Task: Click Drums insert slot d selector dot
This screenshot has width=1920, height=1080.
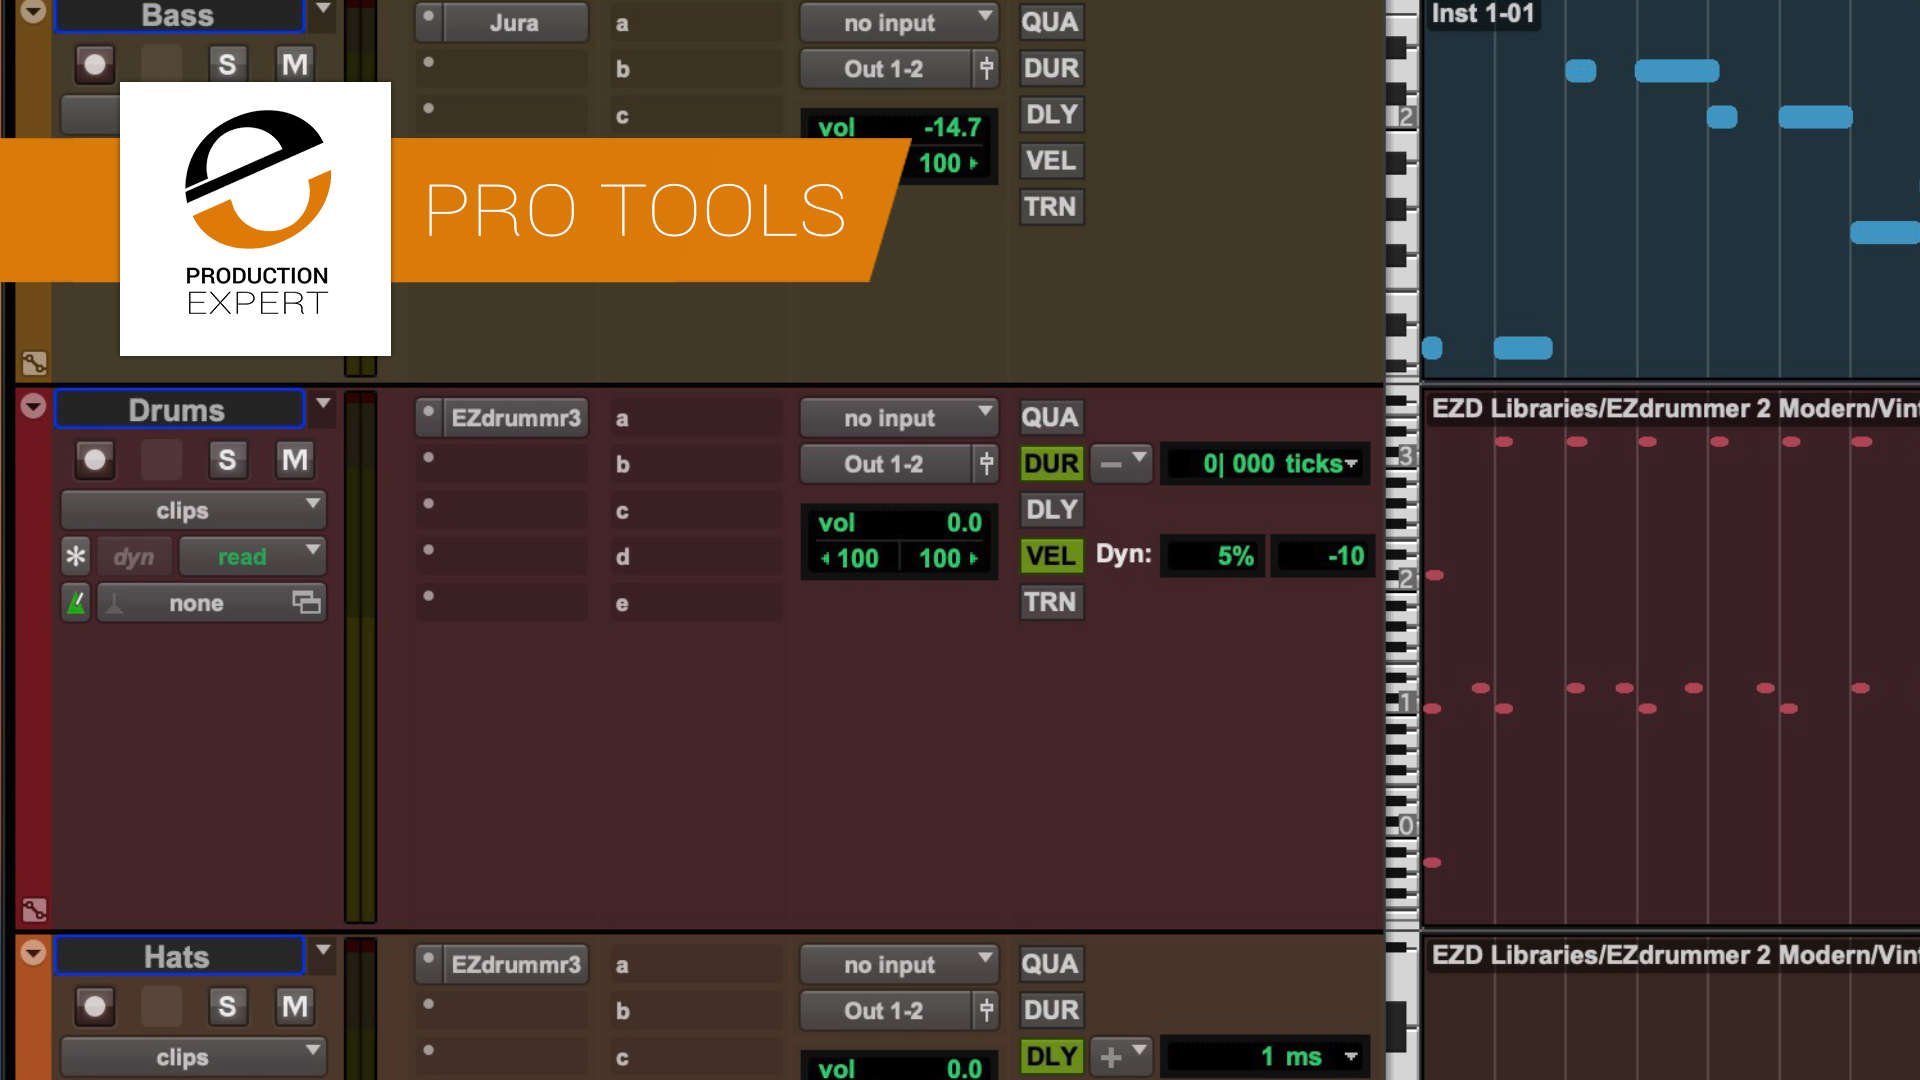Action: pyautogui.click(x=428, y=550)
